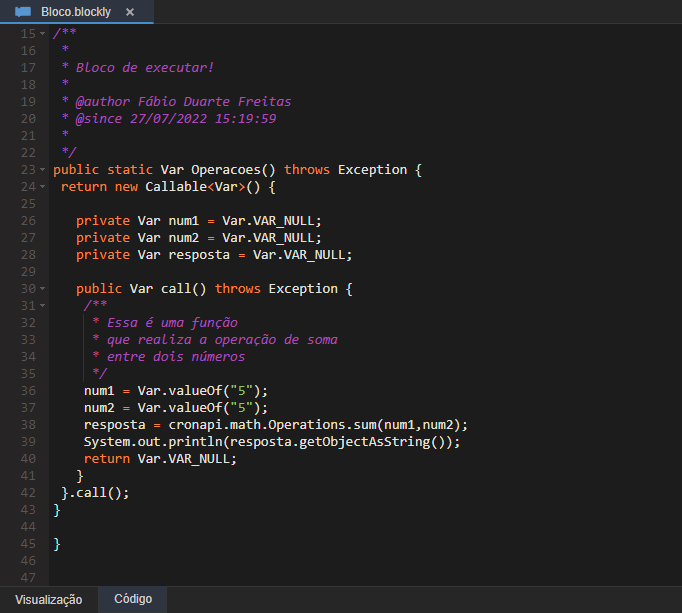Select the Bloco.blockly tab

[x=77, y=12]
